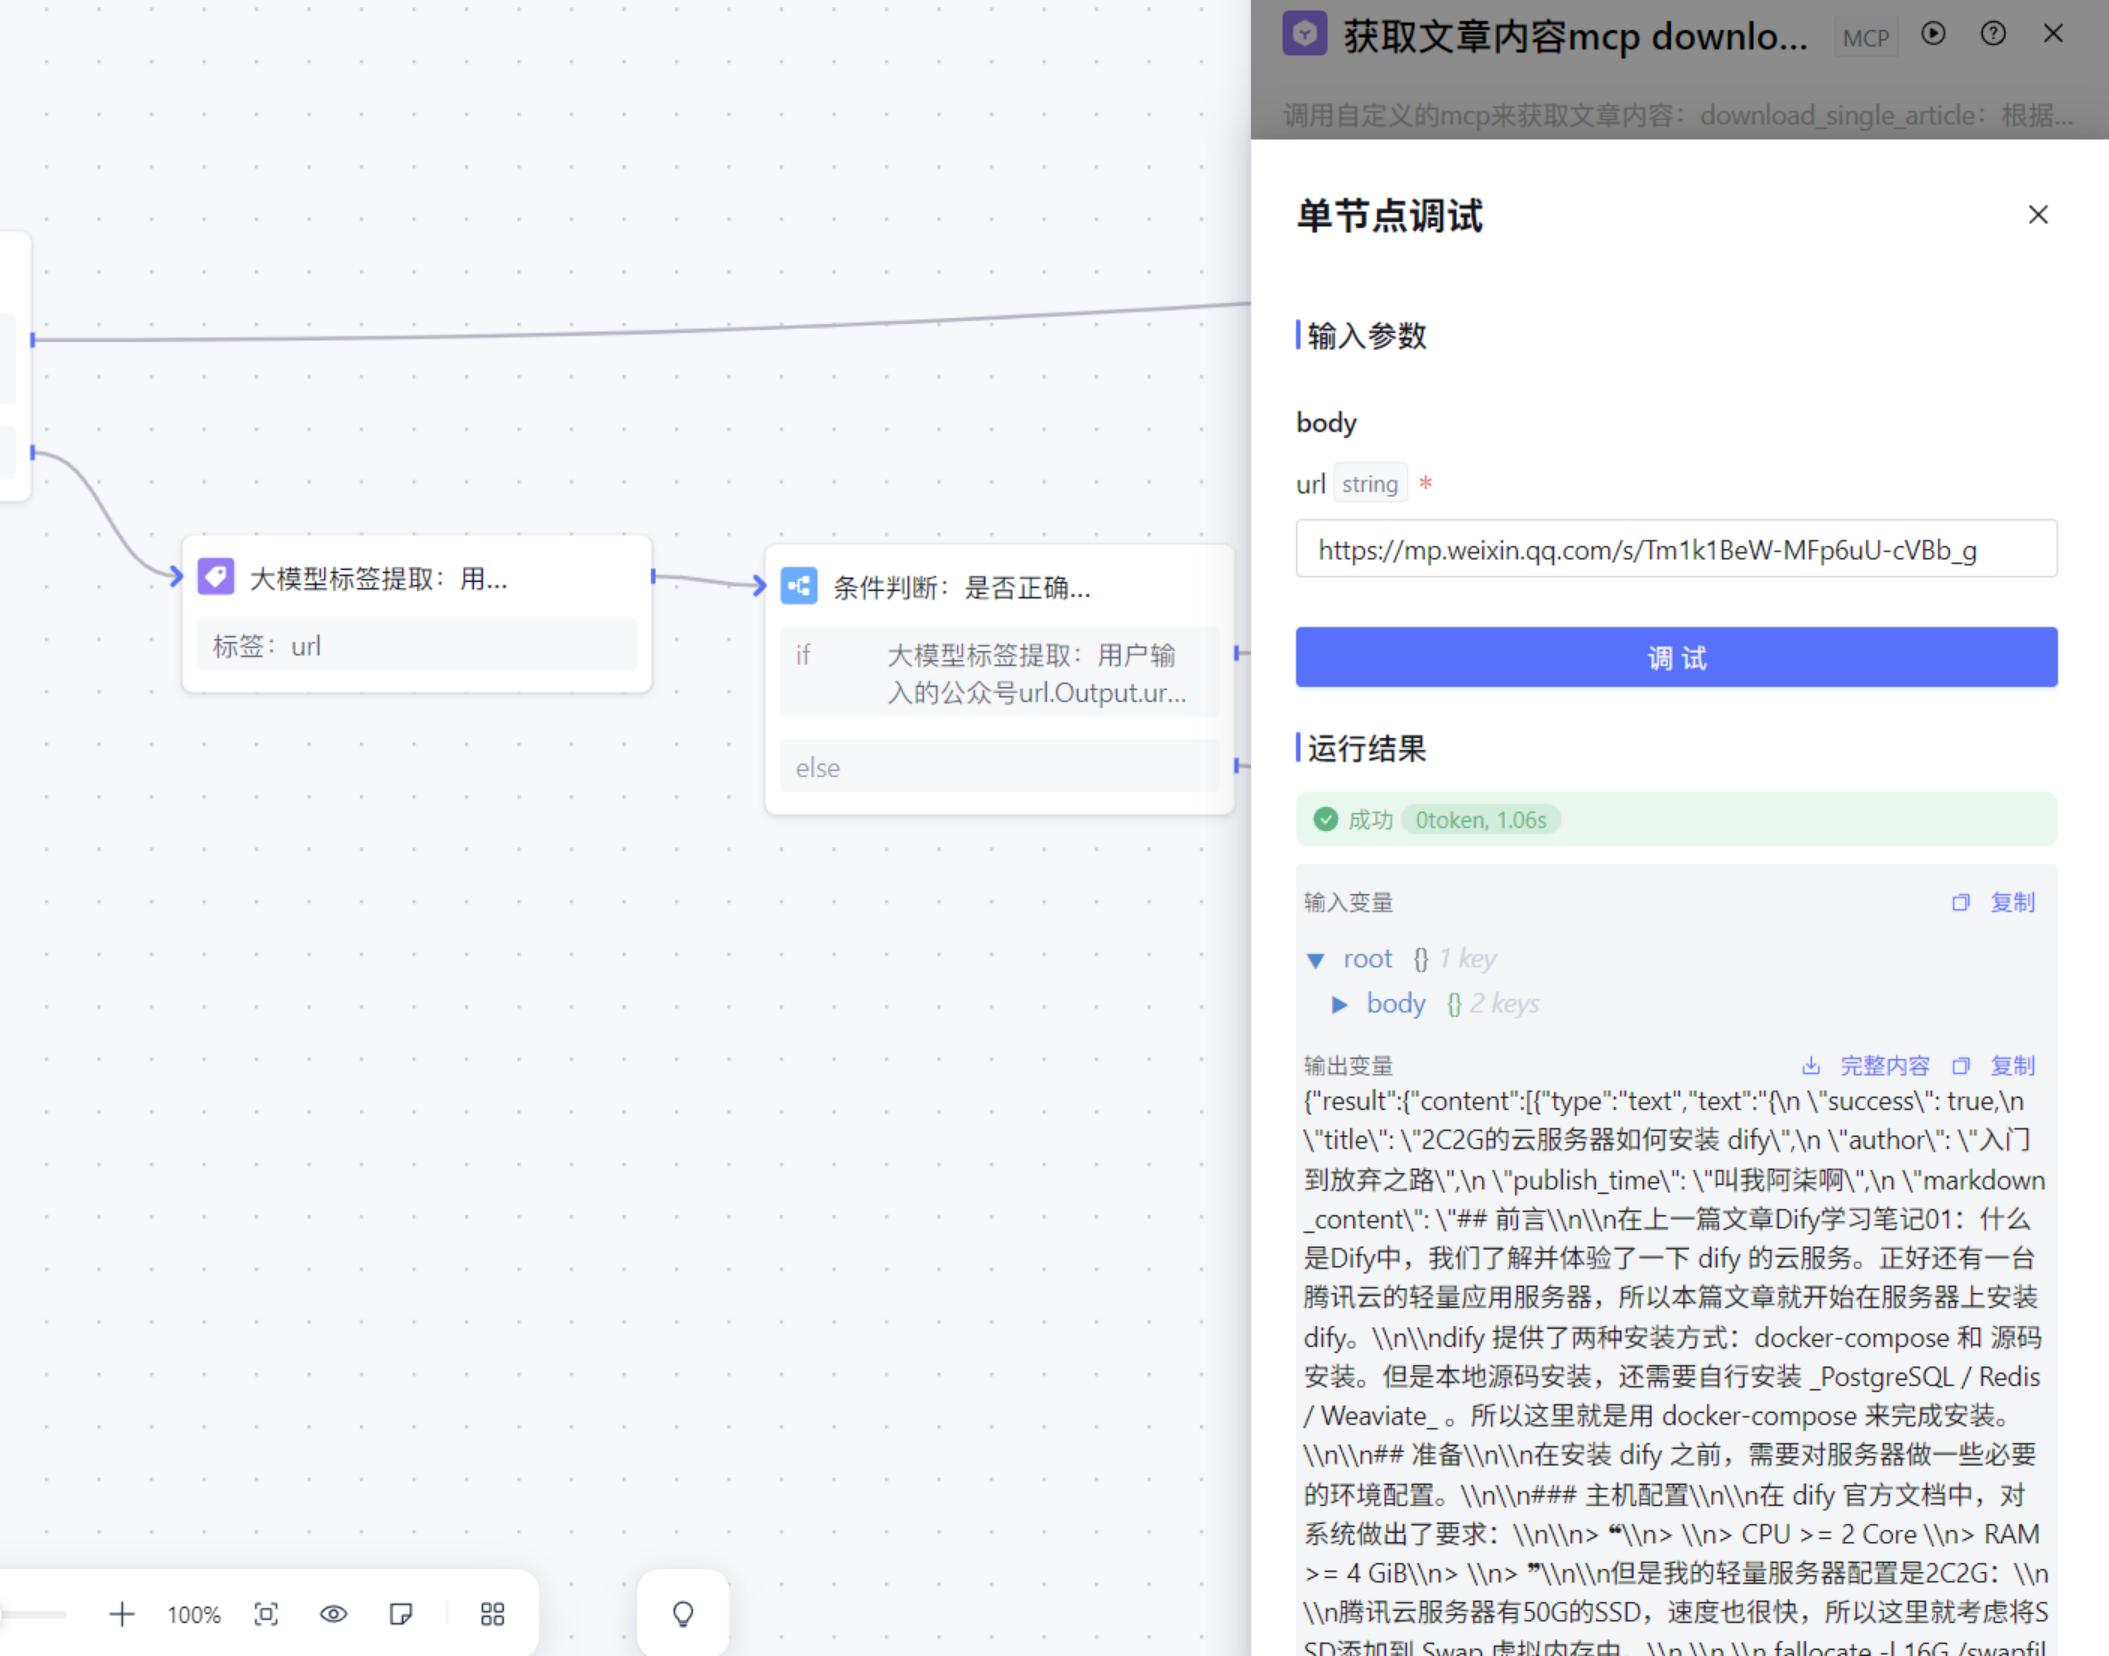Screen dimensions: 2109x1656
Task: Click the url input field
Action: (1675, 549)
